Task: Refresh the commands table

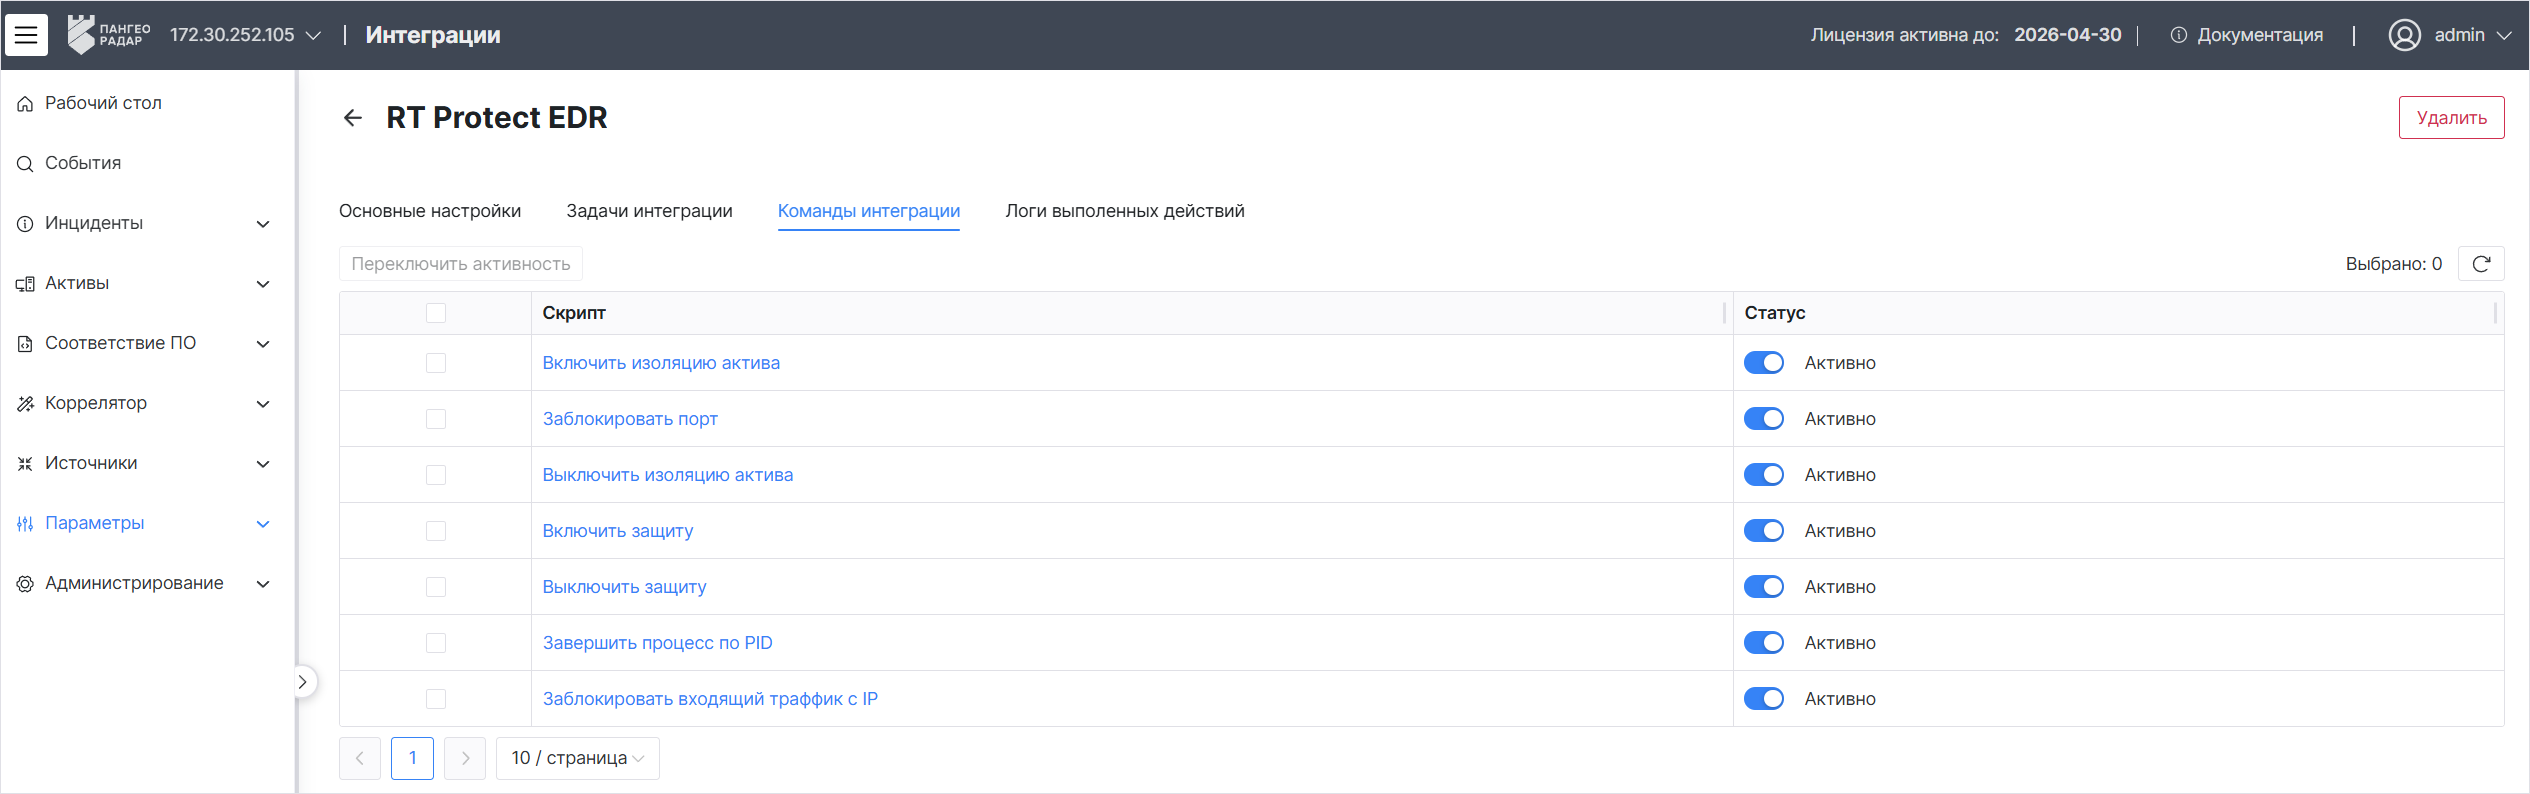Action: [x=2481, y=264]
